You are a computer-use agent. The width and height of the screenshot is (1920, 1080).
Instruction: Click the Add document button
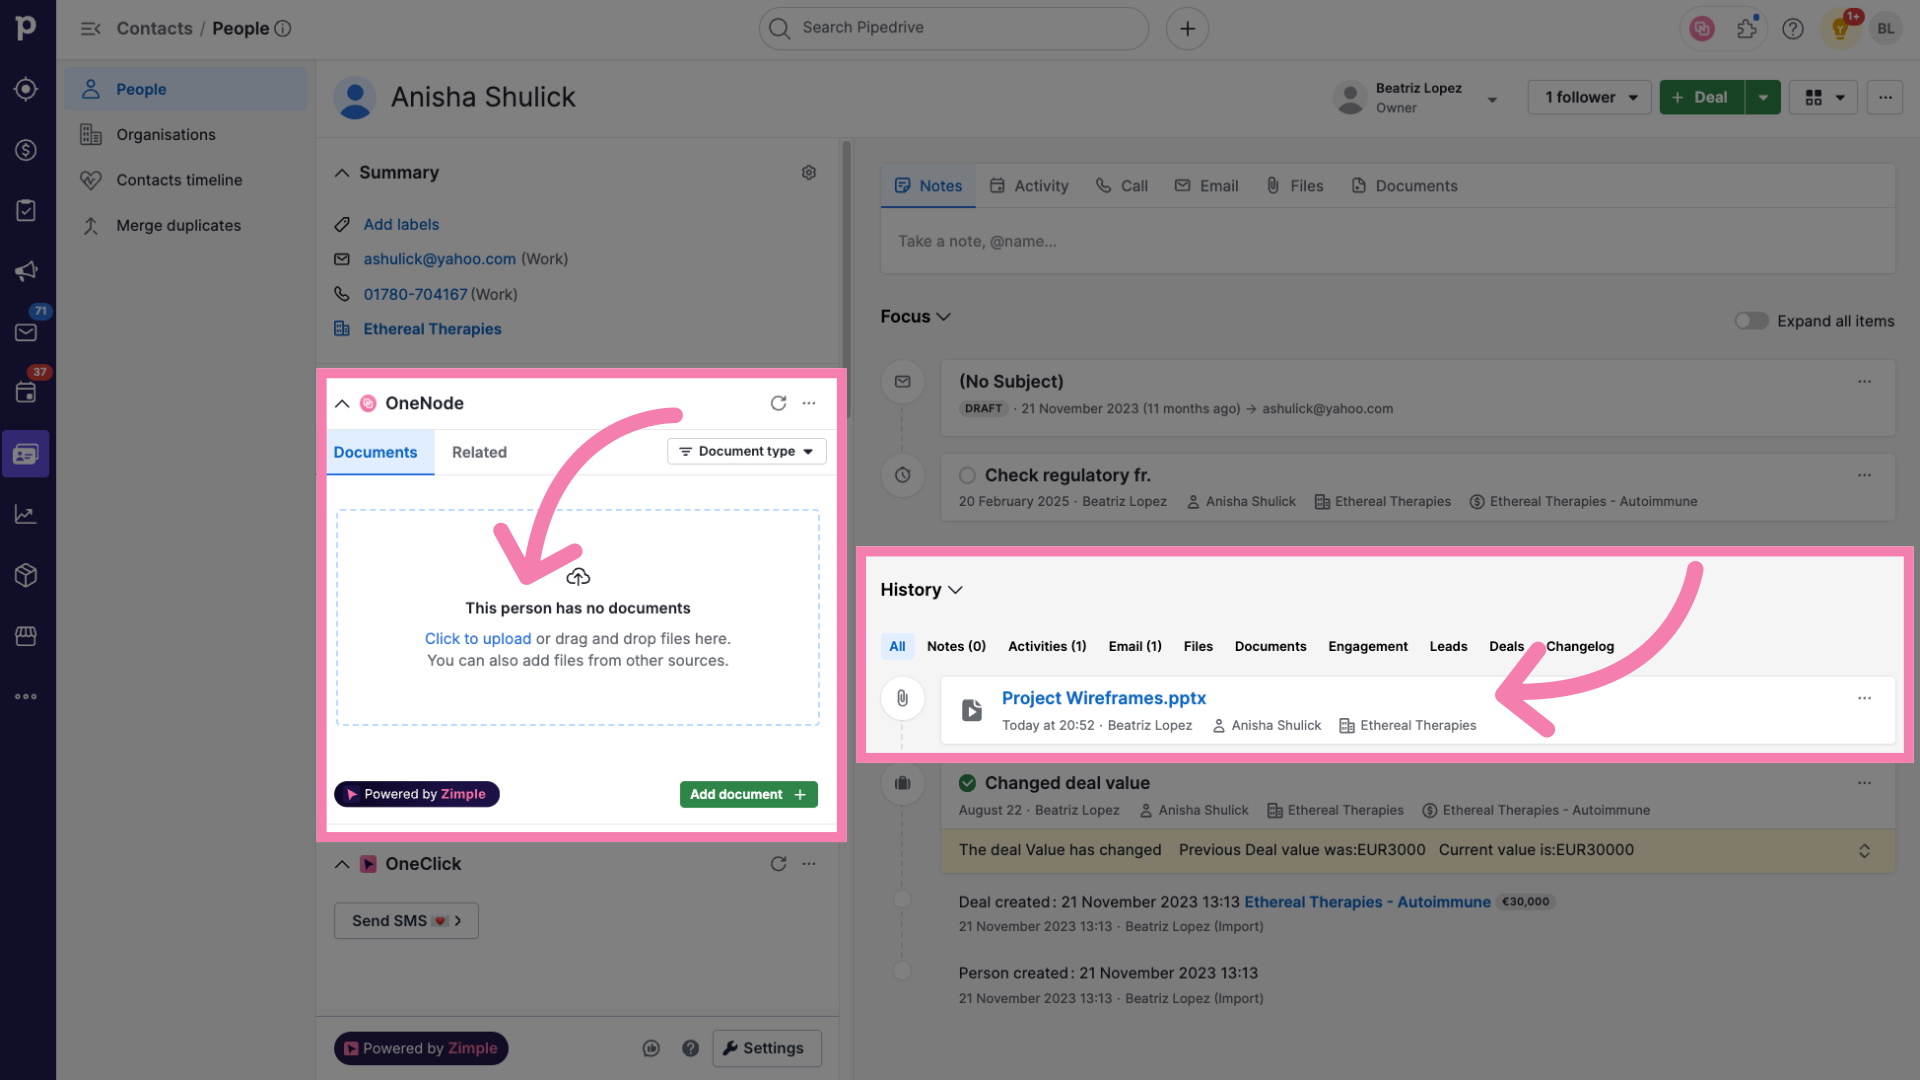746,794
